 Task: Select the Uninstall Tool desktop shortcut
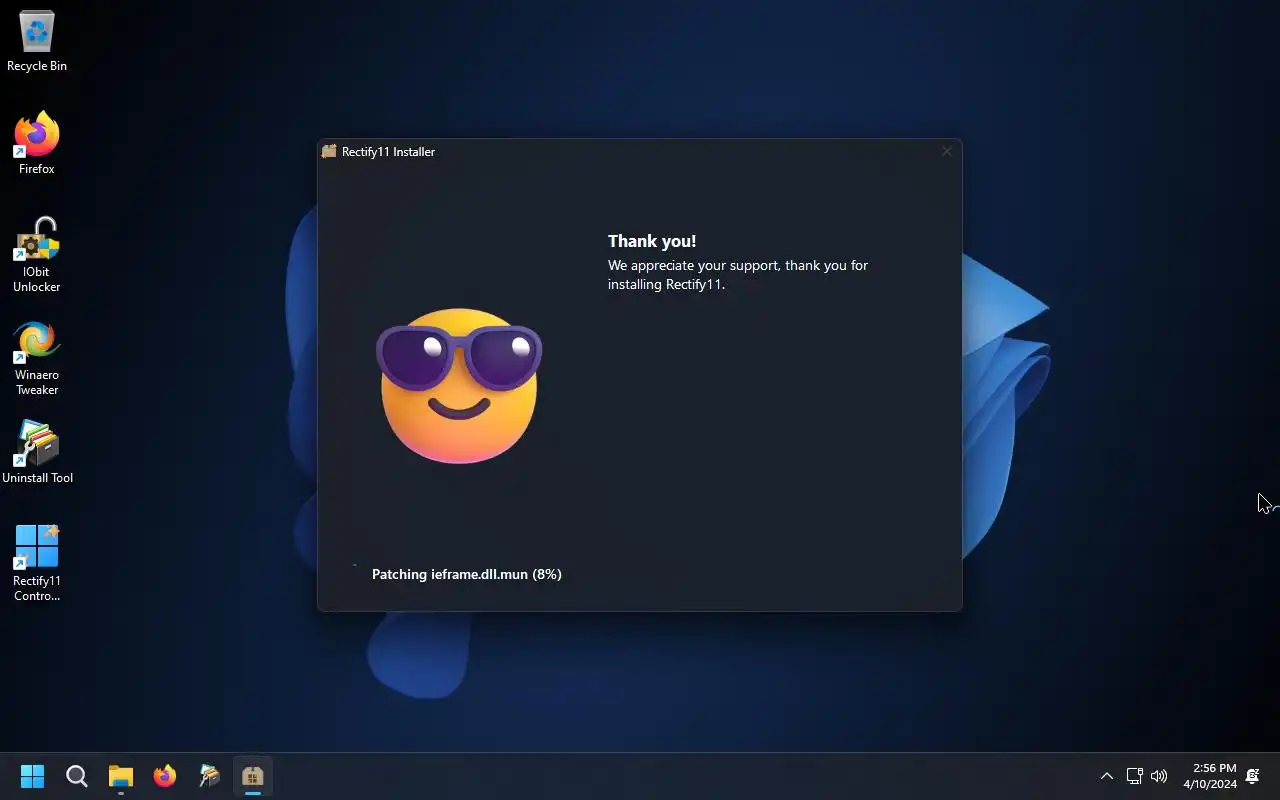(37, 452)
